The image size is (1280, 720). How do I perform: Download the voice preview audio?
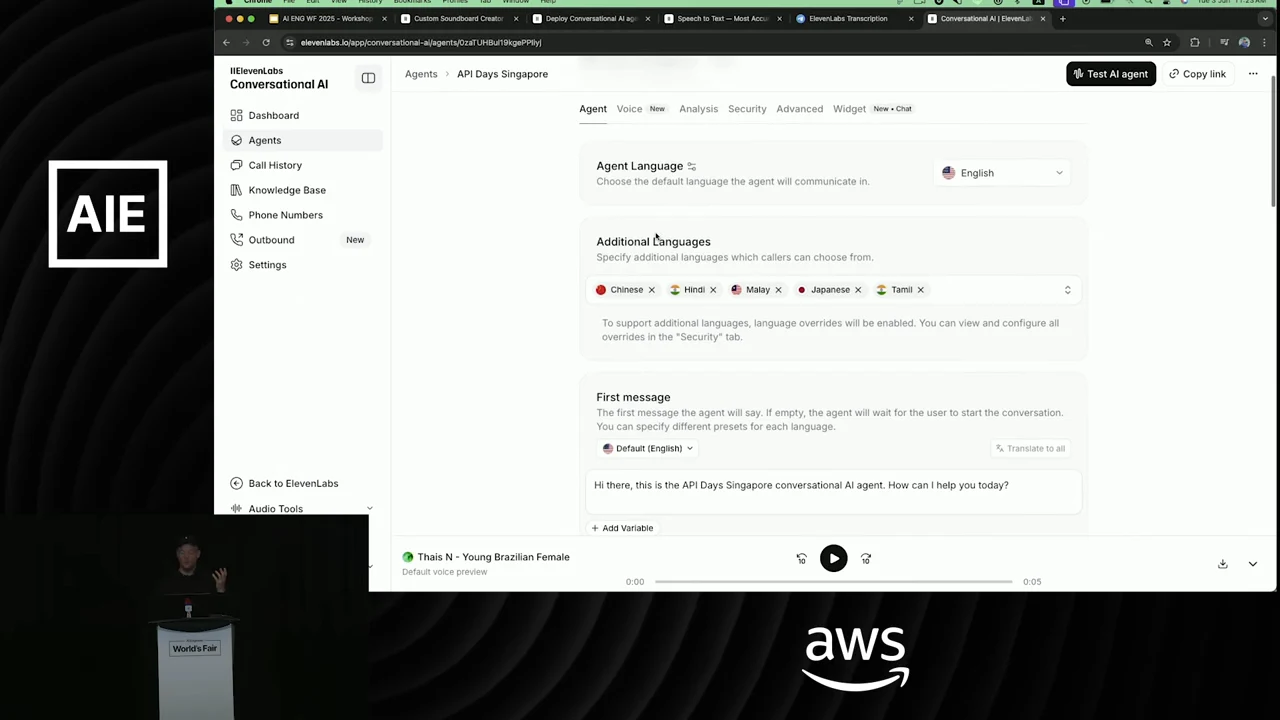(x=1222, y=564)
